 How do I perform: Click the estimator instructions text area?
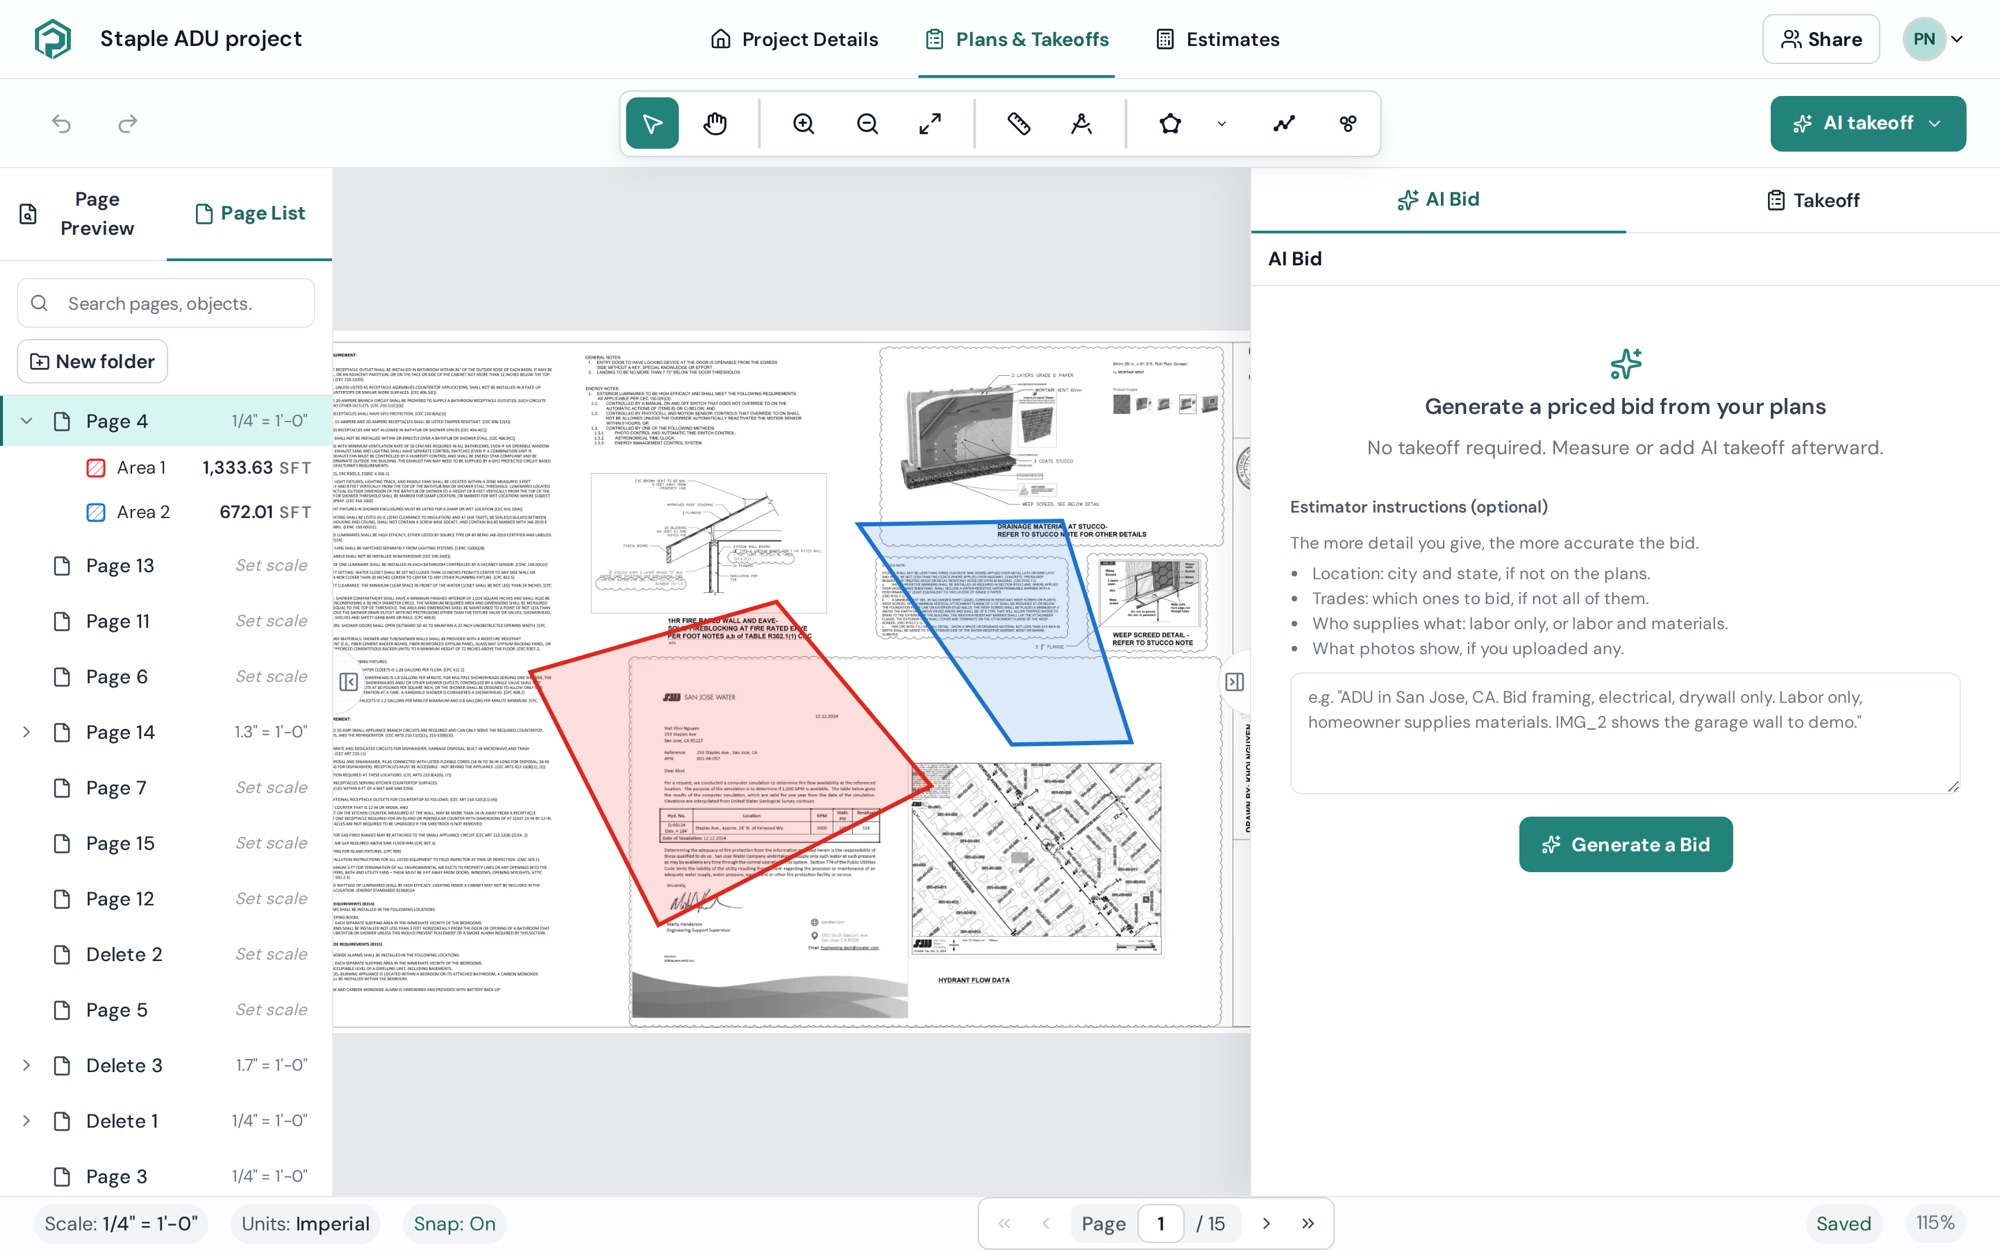pyautogui.click(x=1625, y=733)
